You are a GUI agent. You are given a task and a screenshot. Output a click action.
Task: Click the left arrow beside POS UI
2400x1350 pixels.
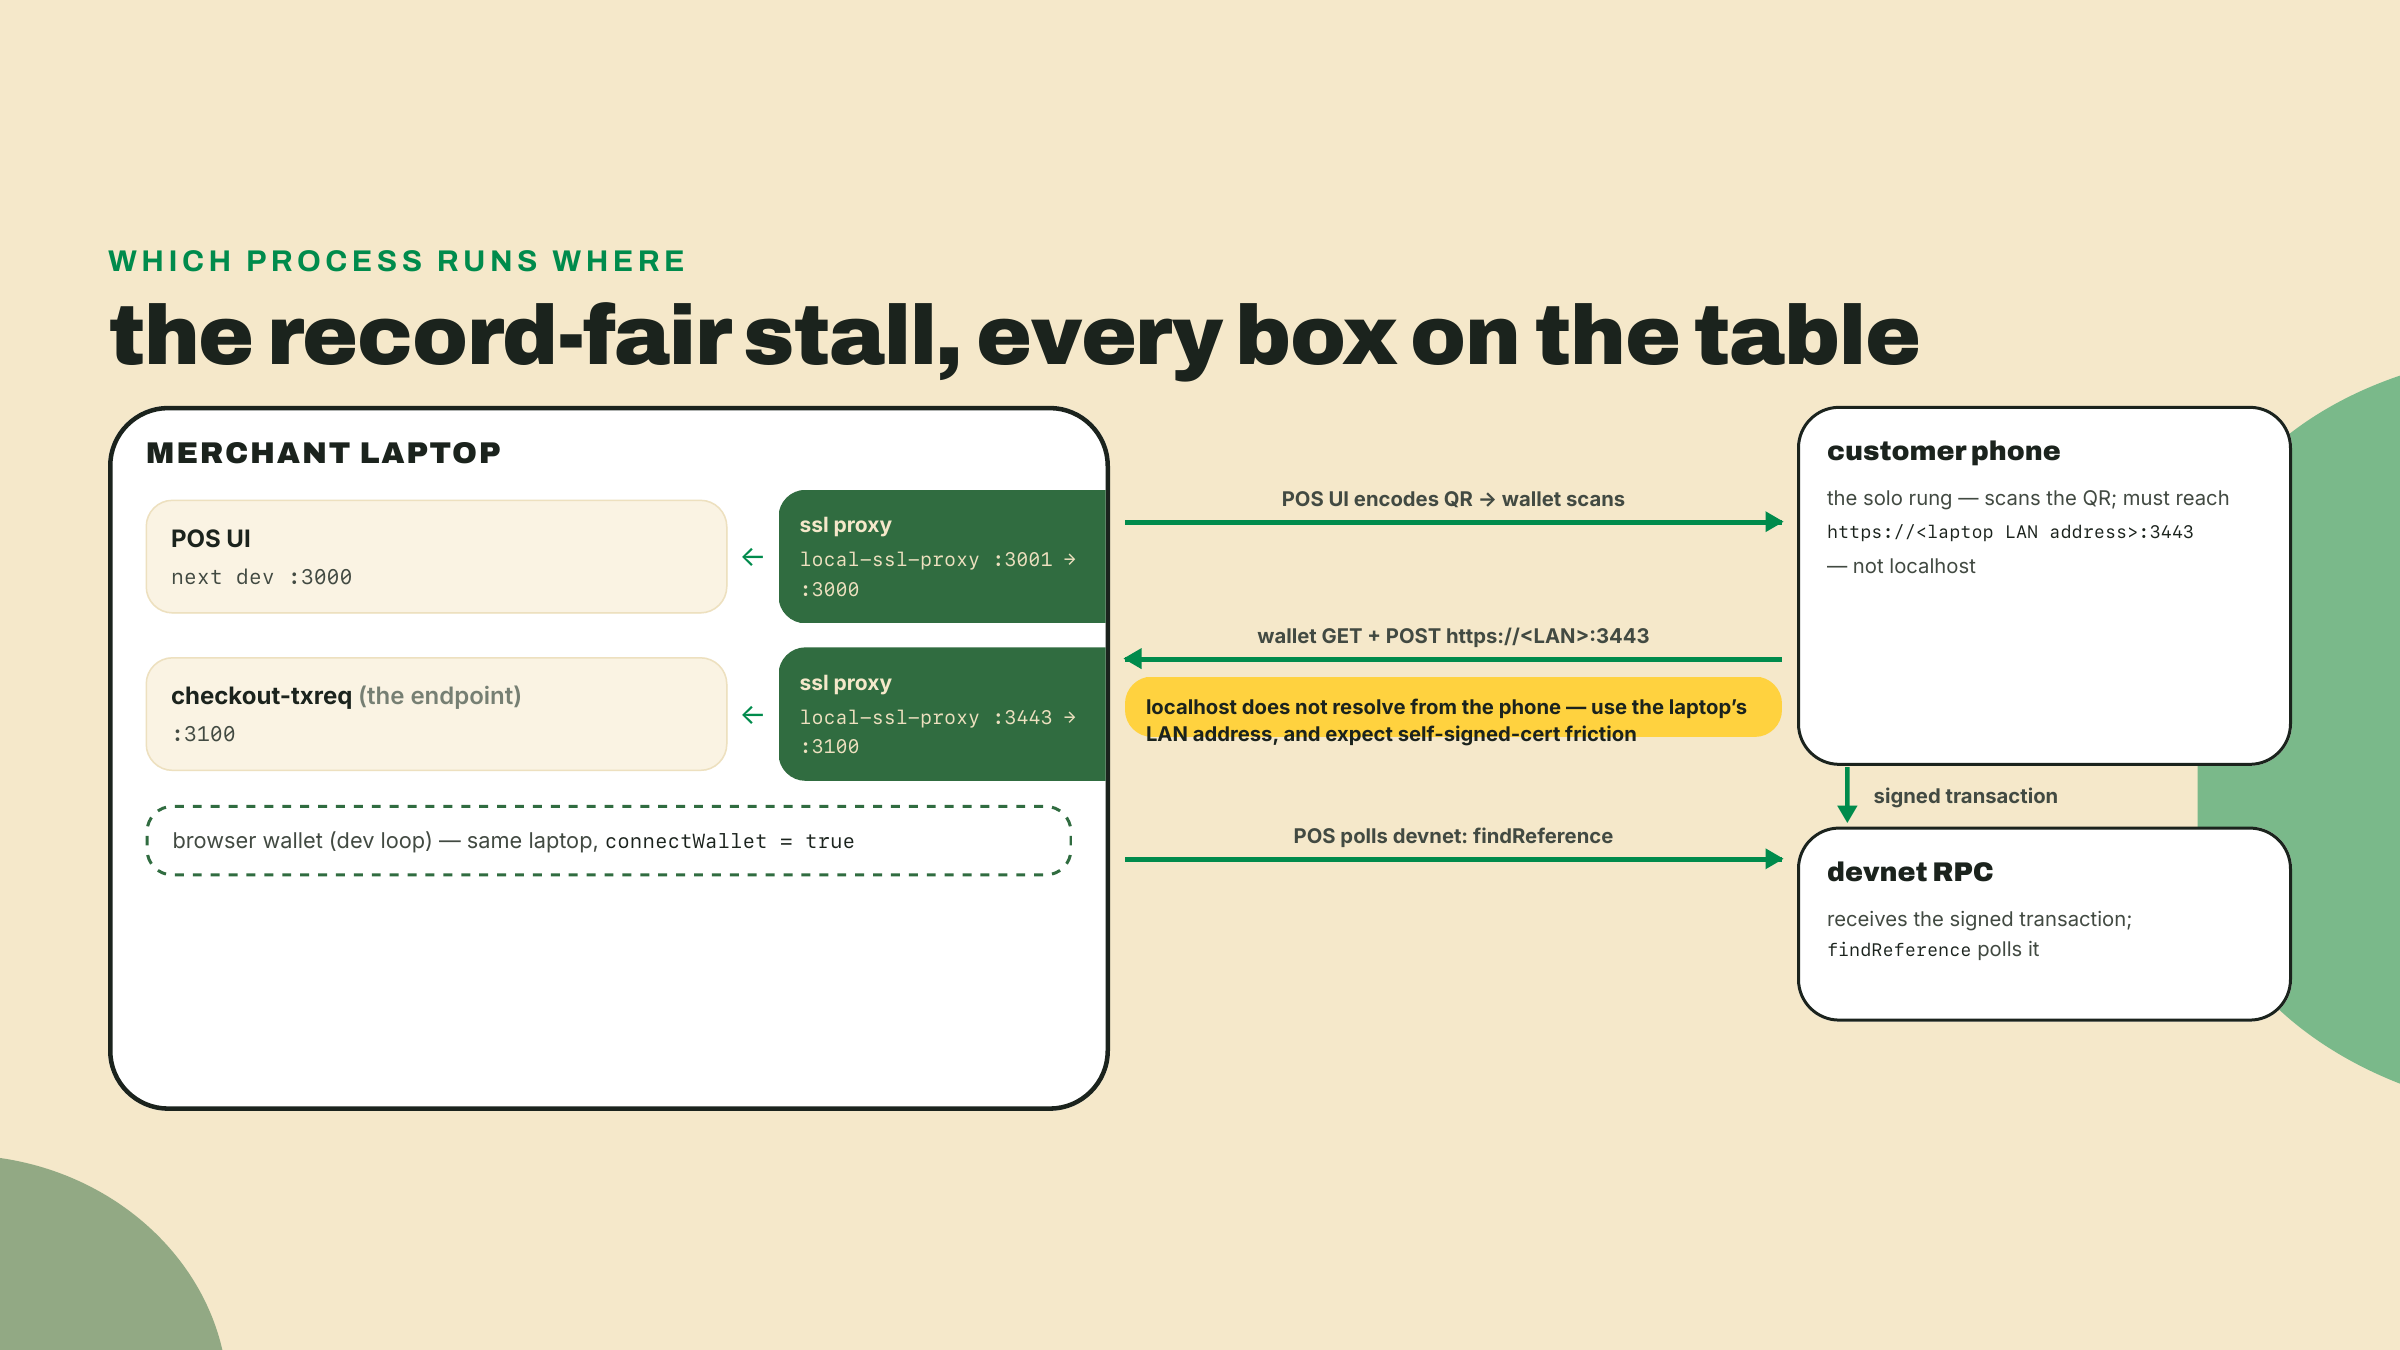(x=753, y=557)
